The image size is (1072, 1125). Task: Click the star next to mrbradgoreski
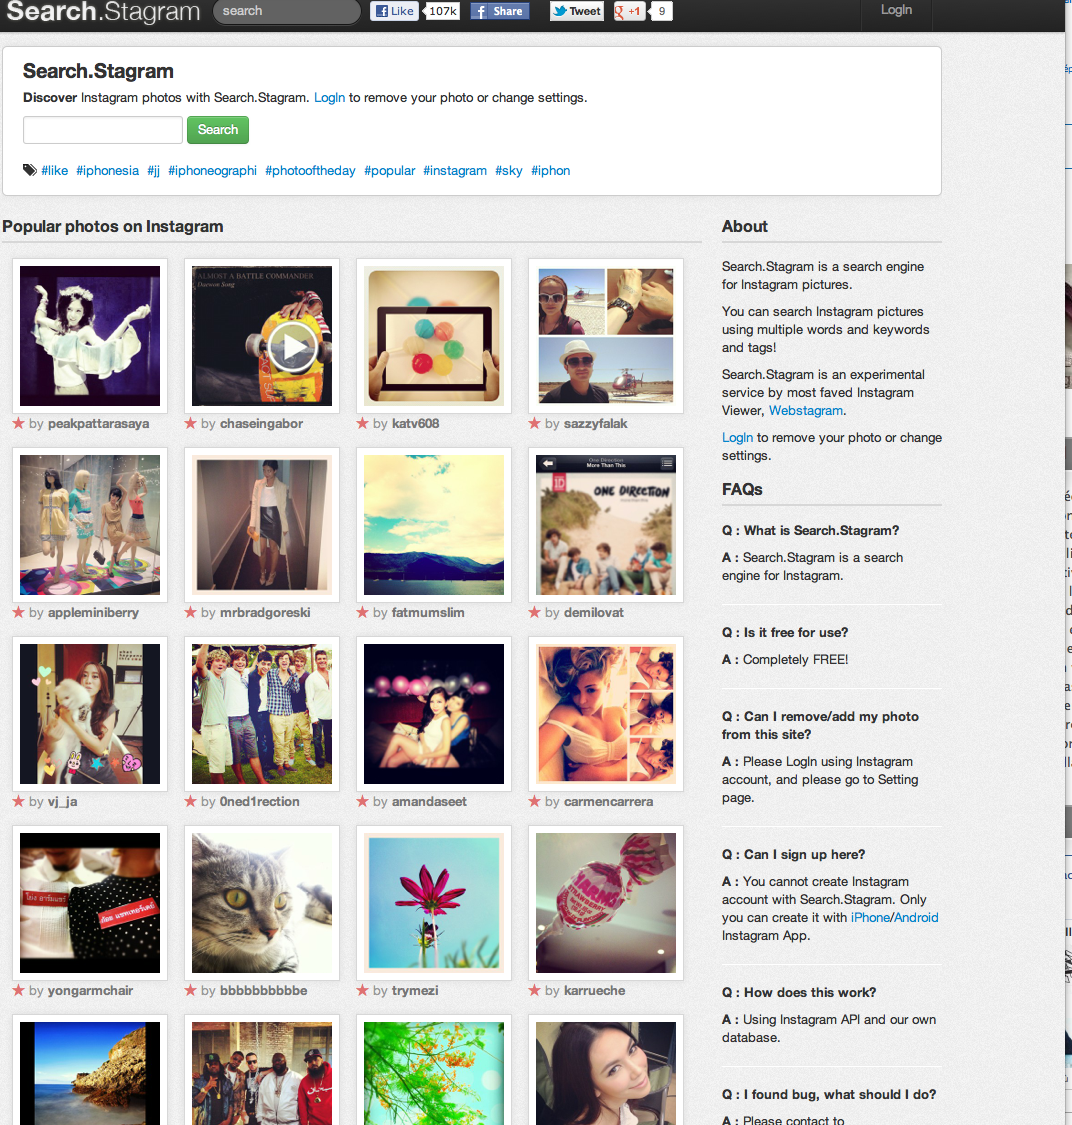pos(190,612)
